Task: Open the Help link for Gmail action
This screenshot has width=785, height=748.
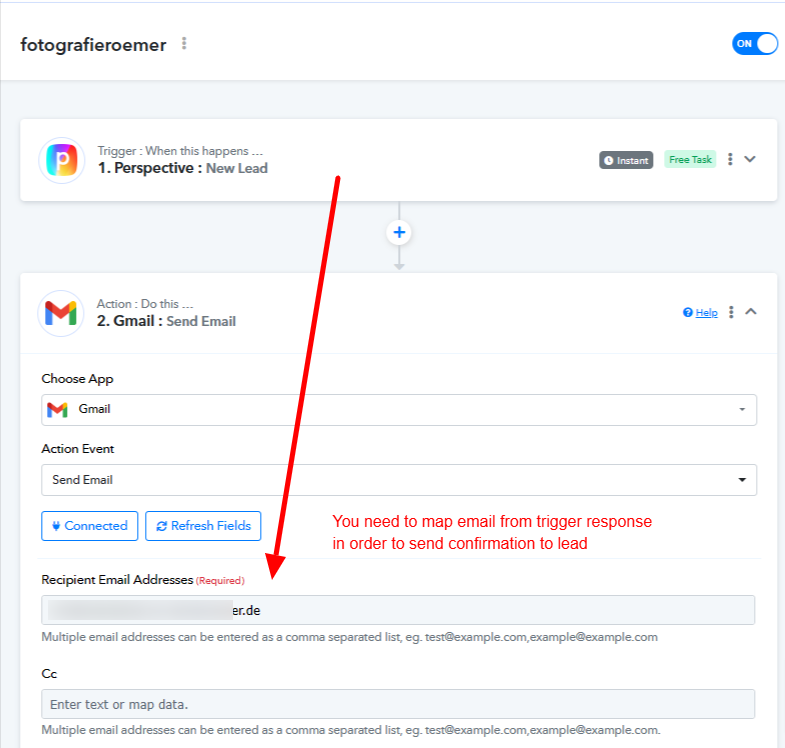Action: coord(700,312)
